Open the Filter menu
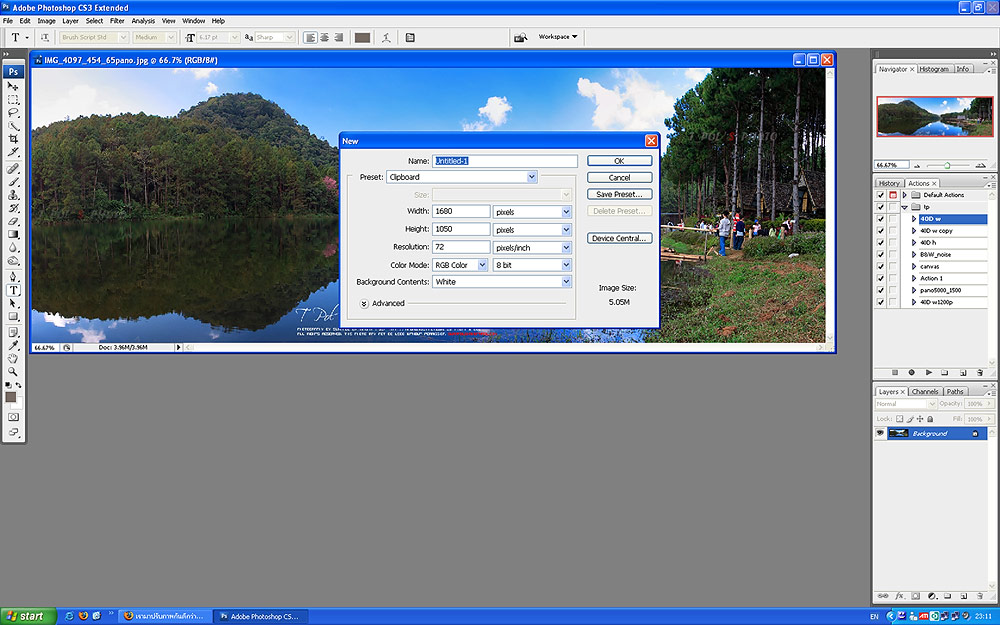1000x625 pixels. (x=118, y=20)
